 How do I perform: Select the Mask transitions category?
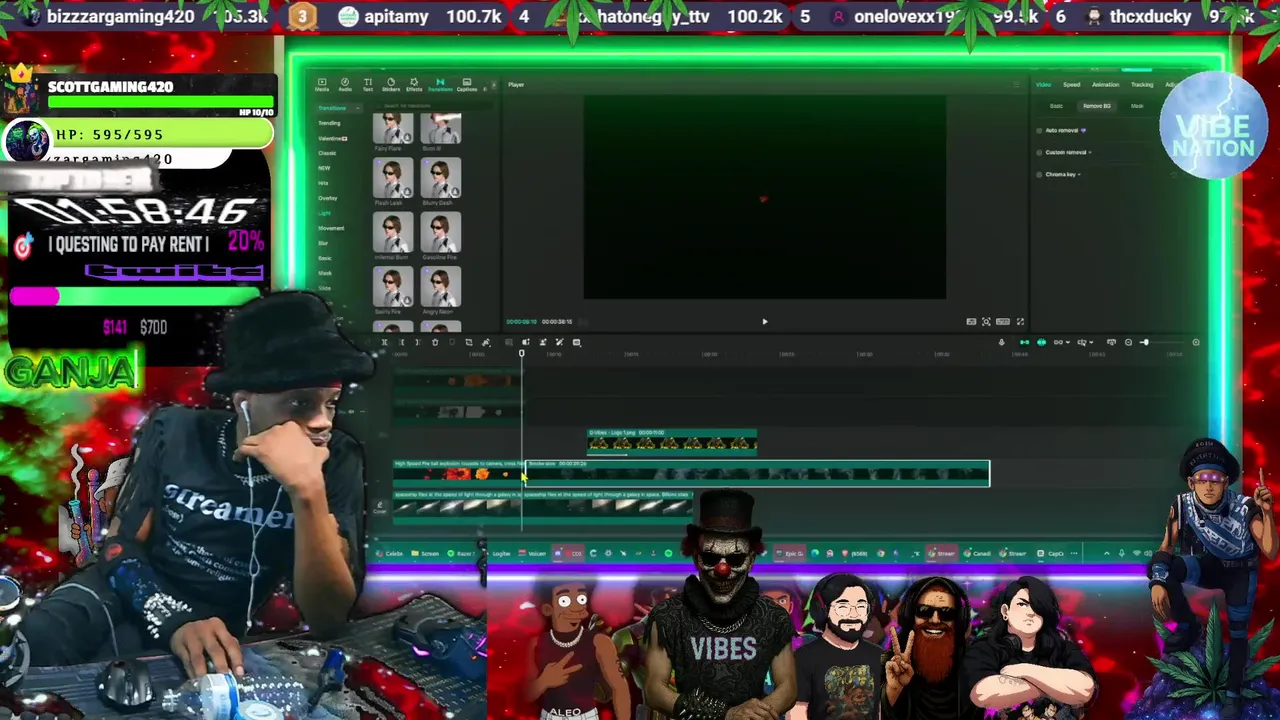coord(325,273)
